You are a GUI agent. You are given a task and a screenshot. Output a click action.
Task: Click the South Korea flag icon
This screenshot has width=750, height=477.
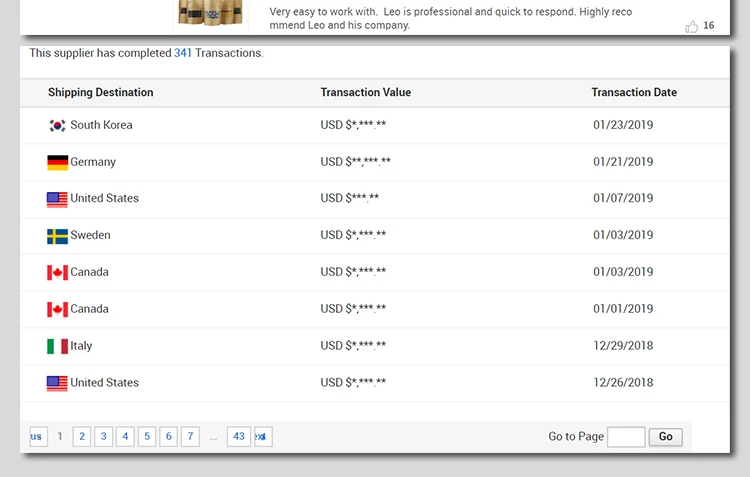(x=57, y=126)
